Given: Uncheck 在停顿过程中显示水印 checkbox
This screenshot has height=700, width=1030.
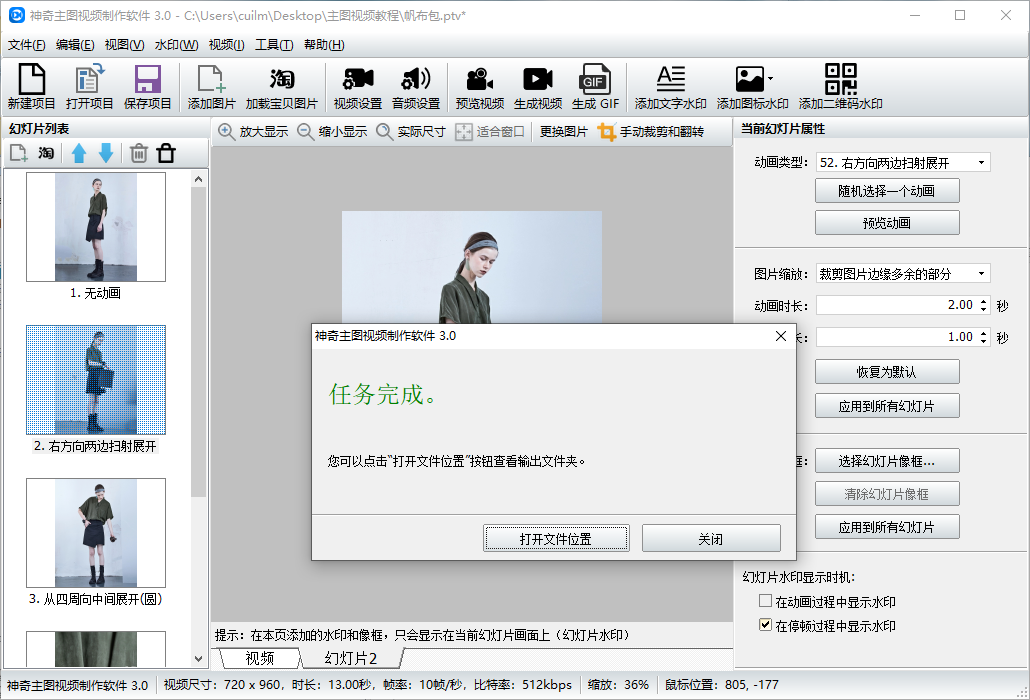Looking at the screenshot, I should (765, 625).
